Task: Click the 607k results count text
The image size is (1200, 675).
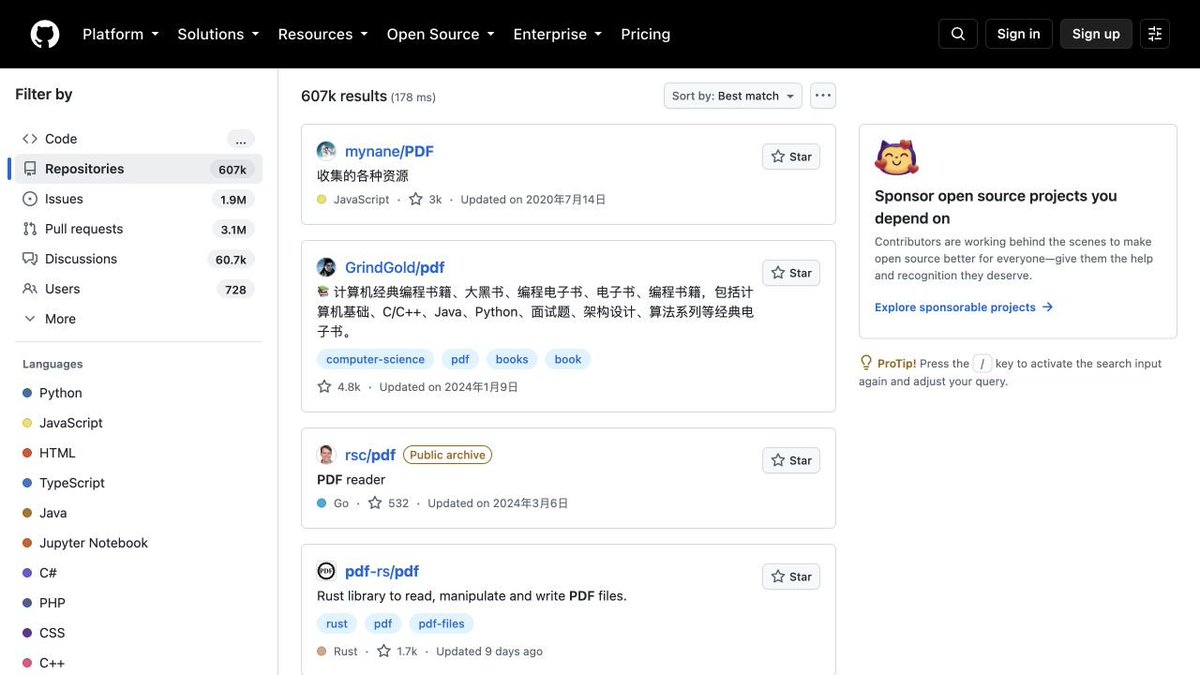Action: tap(344, 96)
